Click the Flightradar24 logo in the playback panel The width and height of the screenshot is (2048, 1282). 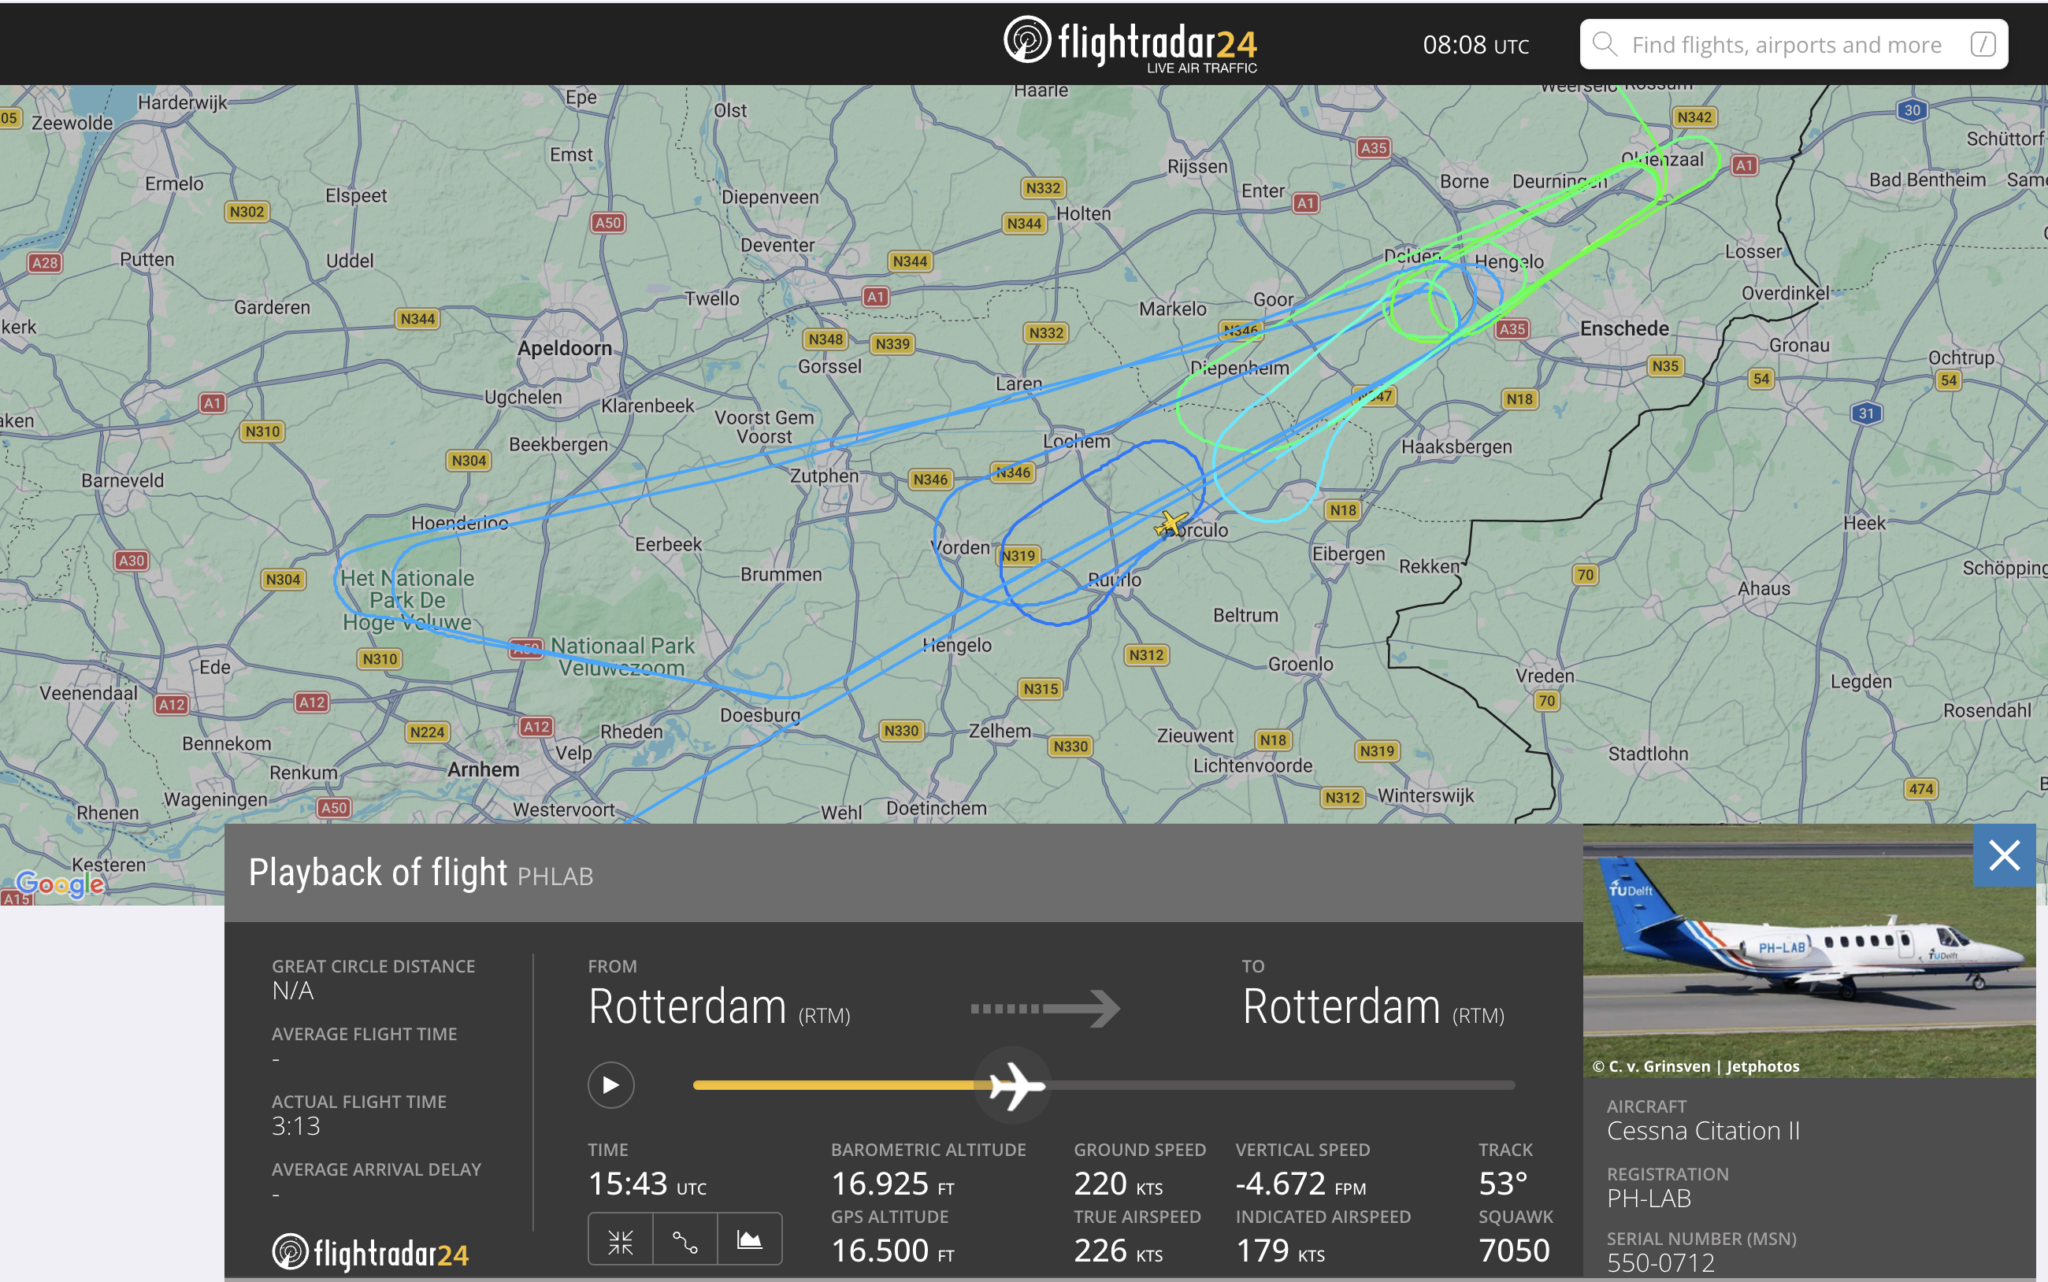pos(371,1253)
